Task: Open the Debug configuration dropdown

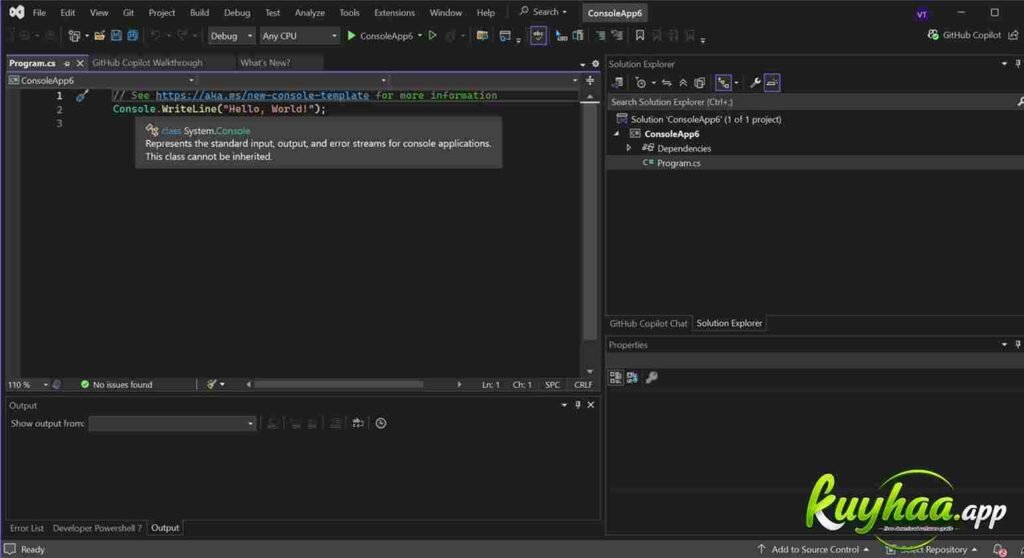Action: (x=231, y=36)
